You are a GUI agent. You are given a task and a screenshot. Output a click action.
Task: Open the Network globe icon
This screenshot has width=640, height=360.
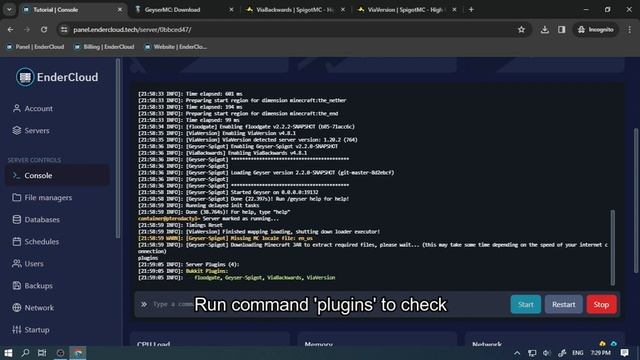click(x=17, y=307)
